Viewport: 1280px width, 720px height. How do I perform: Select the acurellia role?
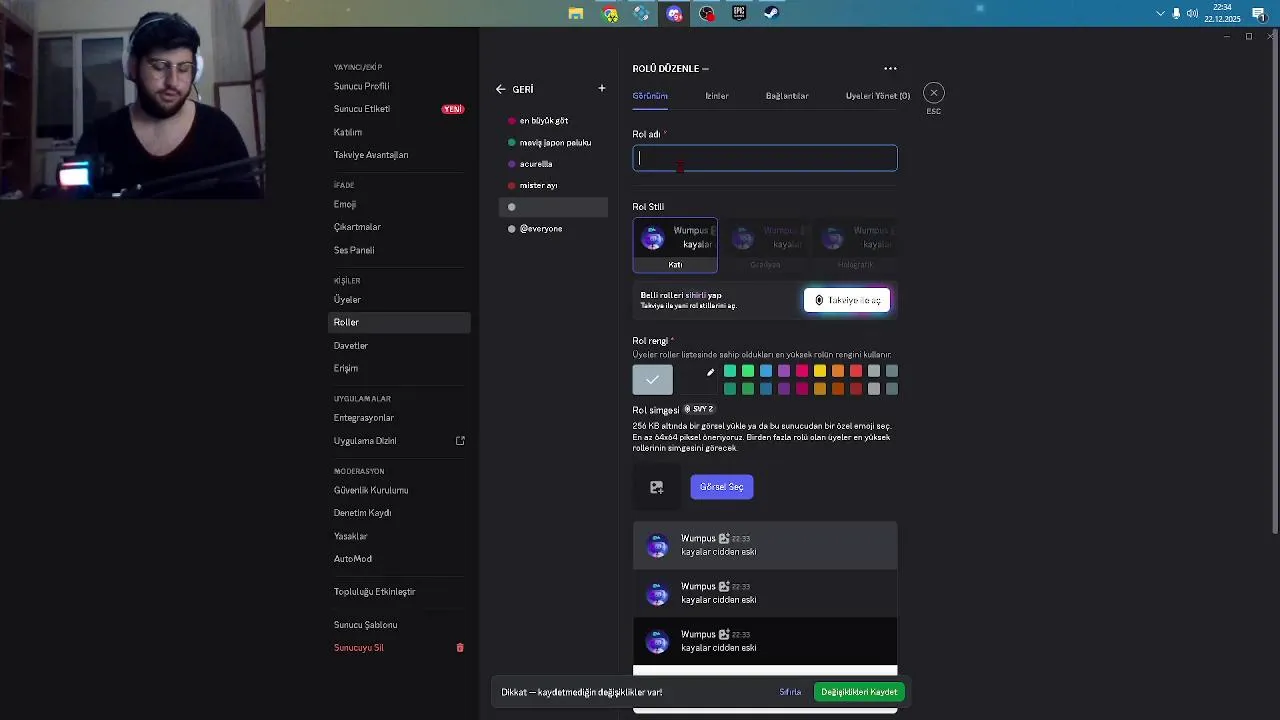[x=553, y=164]
